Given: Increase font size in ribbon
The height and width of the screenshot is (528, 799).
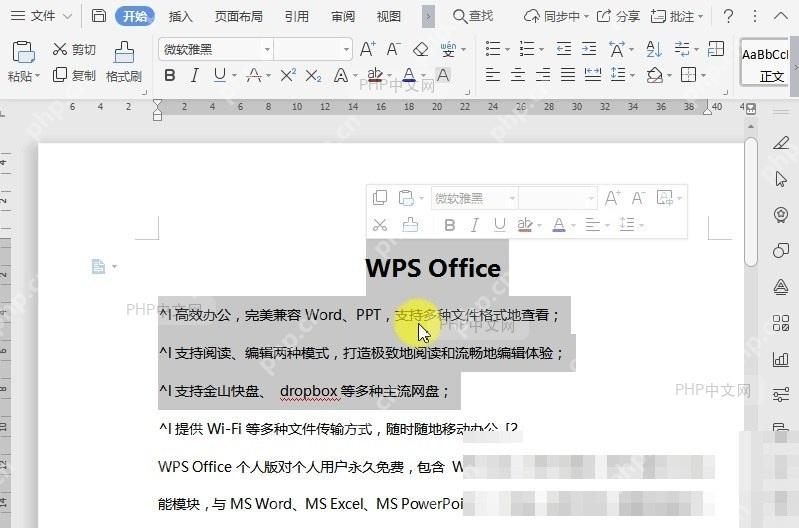Looking at the screenshot, I should click(x=367, y=49).
